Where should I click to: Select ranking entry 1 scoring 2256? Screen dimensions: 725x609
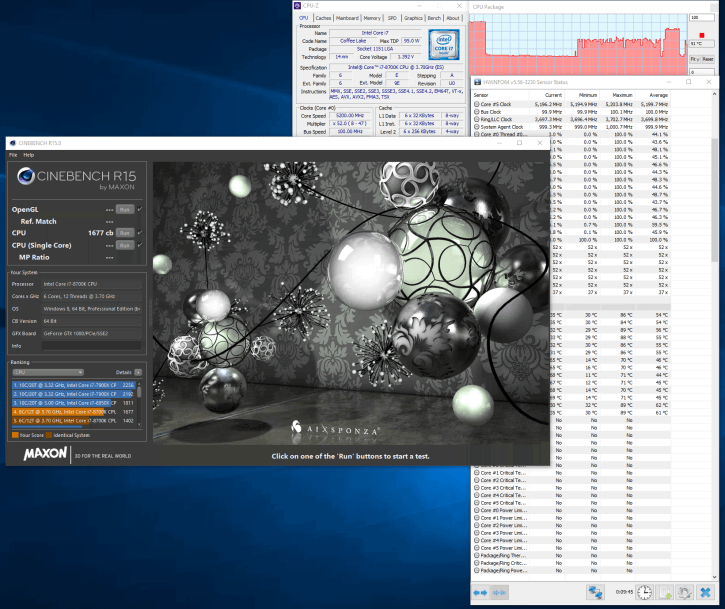[x=74, y=385]
